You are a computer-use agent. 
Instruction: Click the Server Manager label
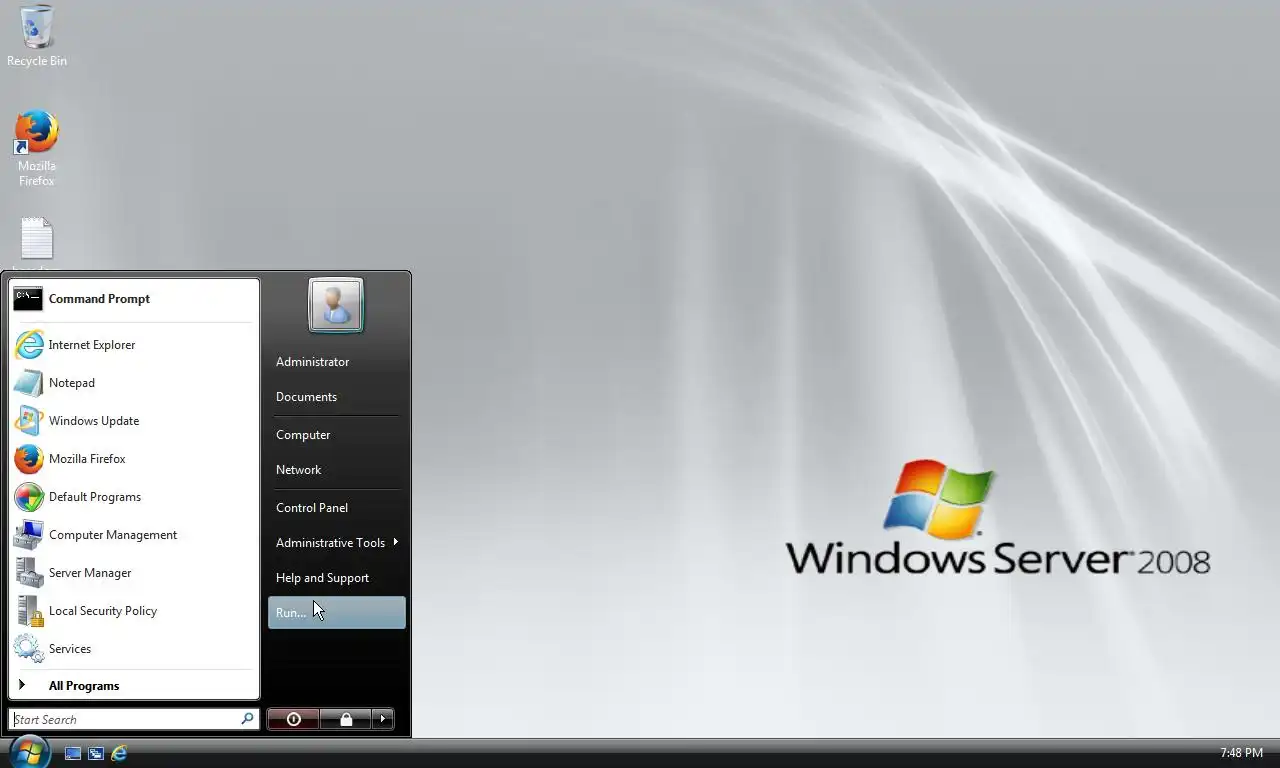(90, 573)
